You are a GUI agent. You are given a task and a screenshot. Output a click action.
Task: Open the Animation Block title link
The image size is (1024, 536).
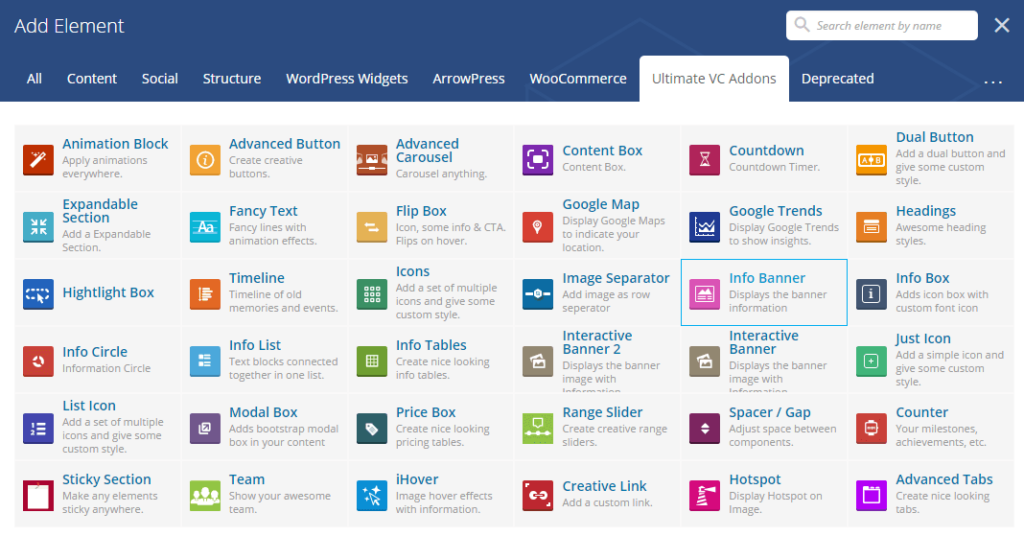point(115,144)
